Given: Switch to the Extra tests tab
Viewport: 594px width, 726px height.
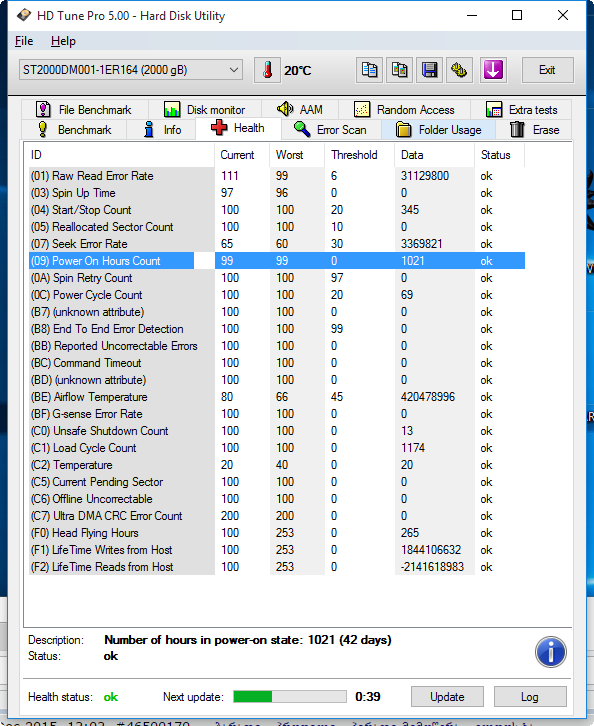Looking at the screenshot, I should [x=521, y=110].
